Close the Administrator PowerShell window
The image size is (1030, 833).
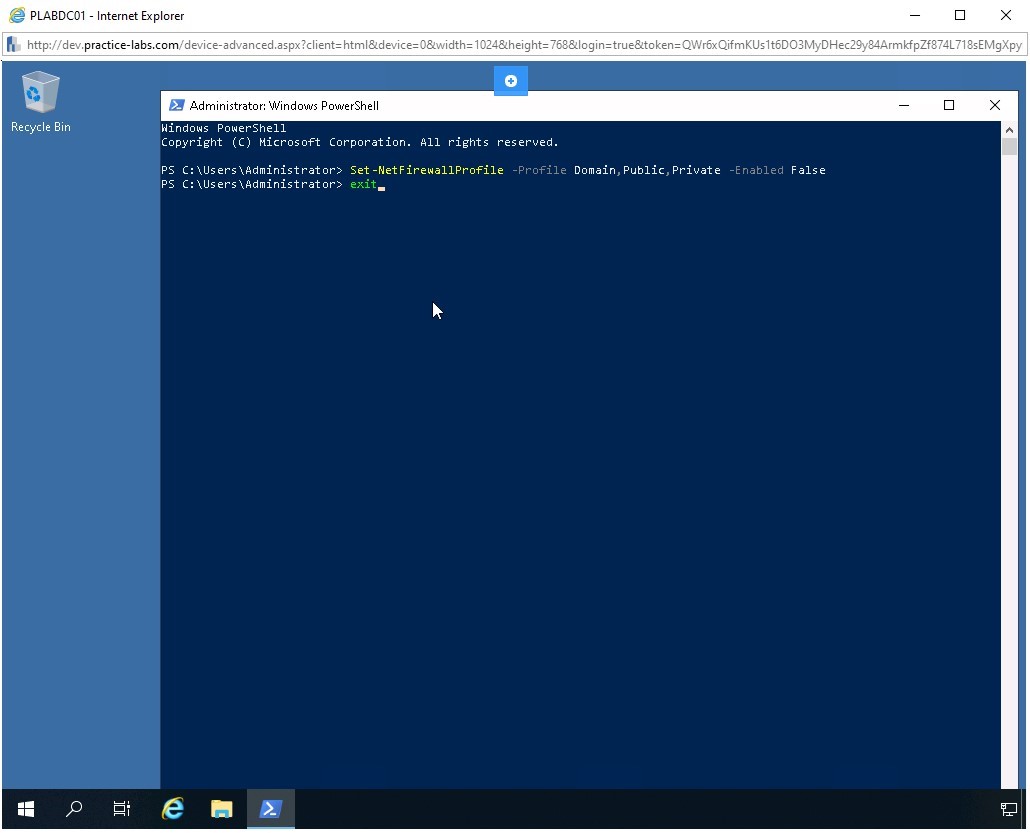click(x=994, y=105)
